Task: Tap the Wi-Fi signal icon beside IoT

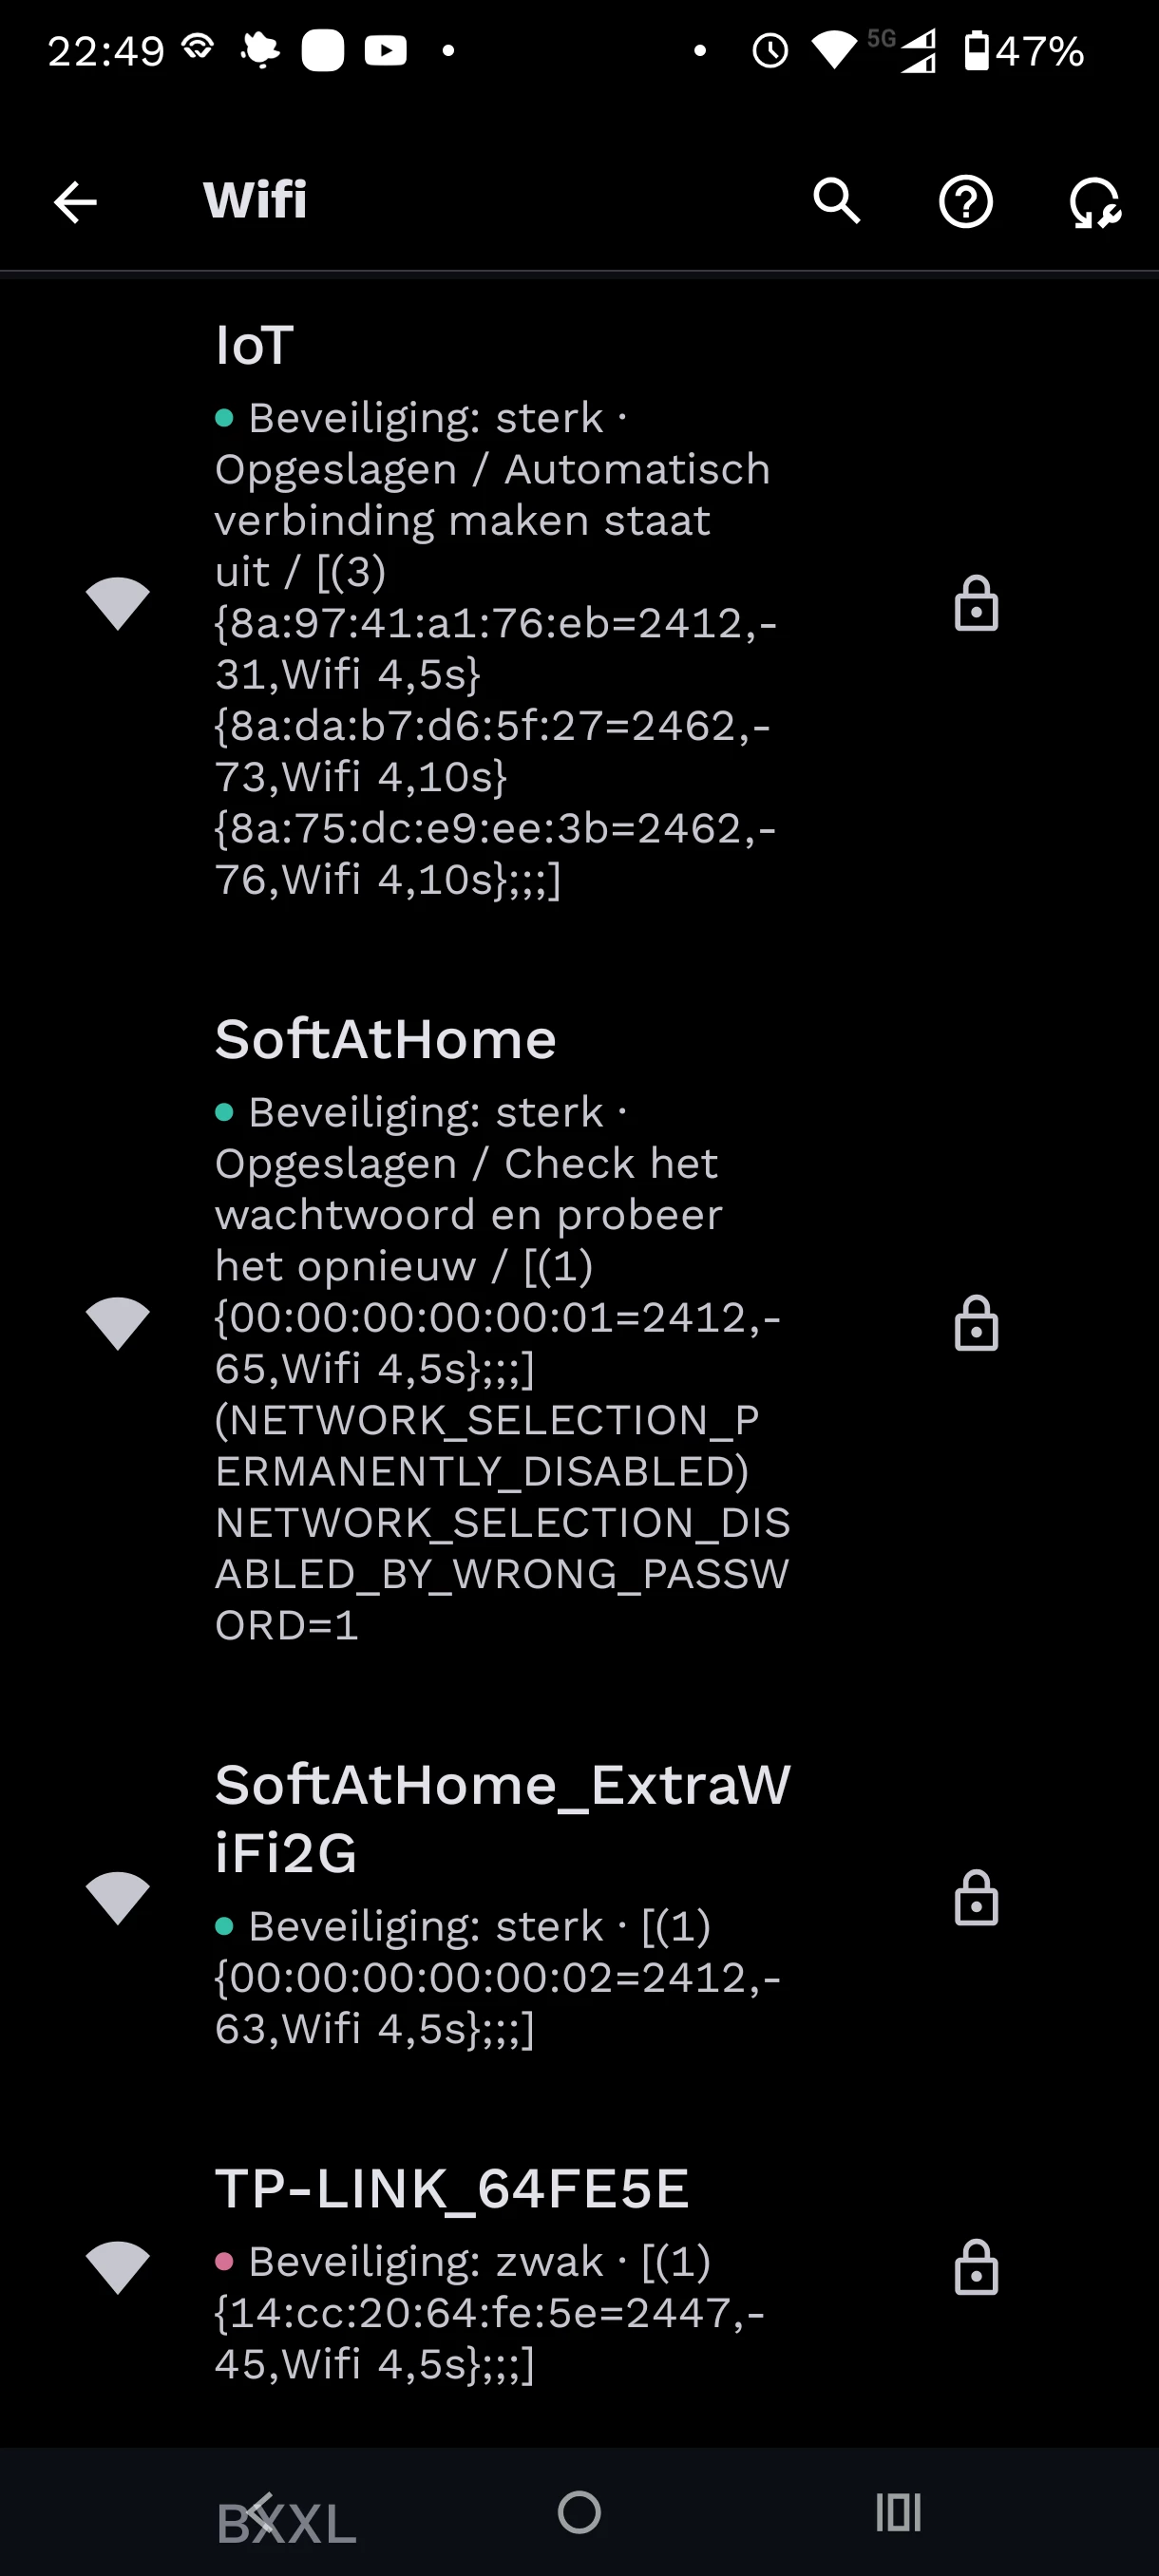Action: [x=118, y=604]
